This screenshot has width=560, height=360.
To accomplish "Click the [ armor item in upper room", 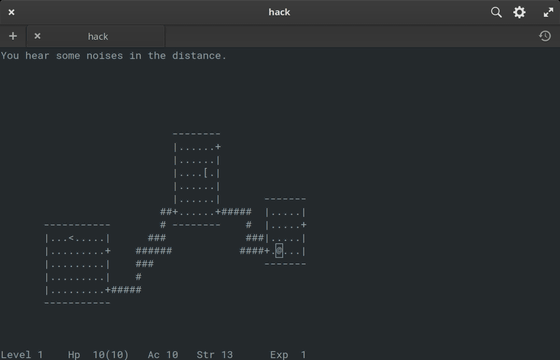I will coord(206,173).
